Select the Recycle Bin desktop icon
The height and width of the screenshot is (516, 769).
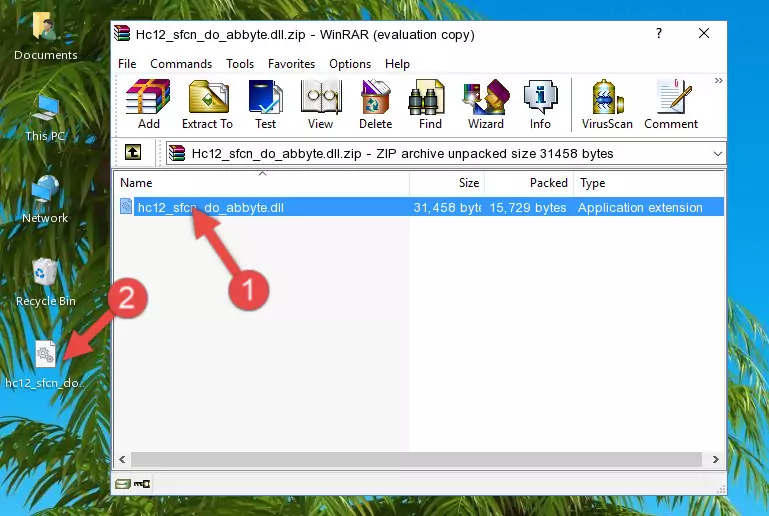tap(45, 283)
